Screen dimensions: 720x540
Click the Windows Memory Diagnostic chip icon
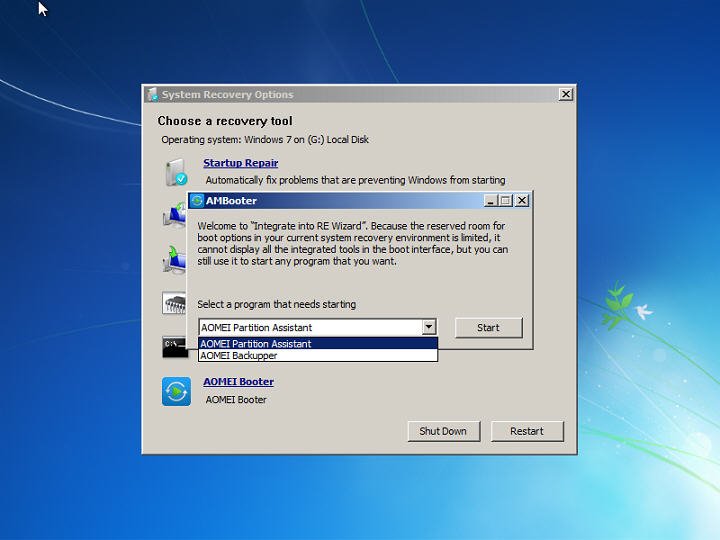[174, 303]
